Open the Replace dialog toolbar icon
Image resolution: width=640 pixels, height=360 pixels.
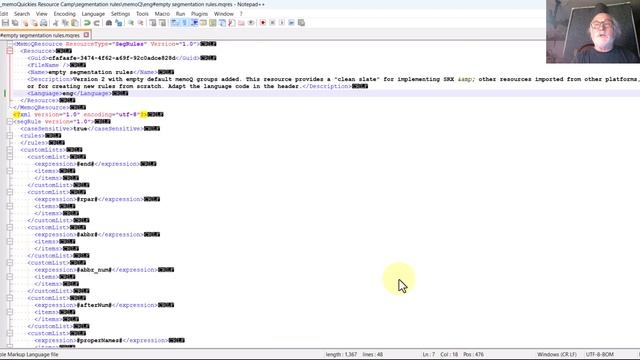[119, 23]
